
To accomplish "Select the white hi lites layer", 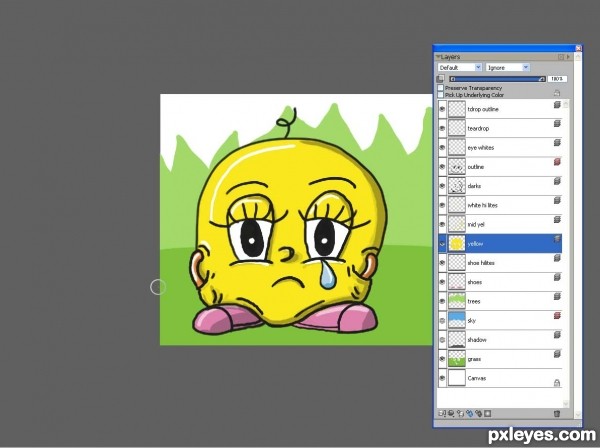I will (500, 205).
